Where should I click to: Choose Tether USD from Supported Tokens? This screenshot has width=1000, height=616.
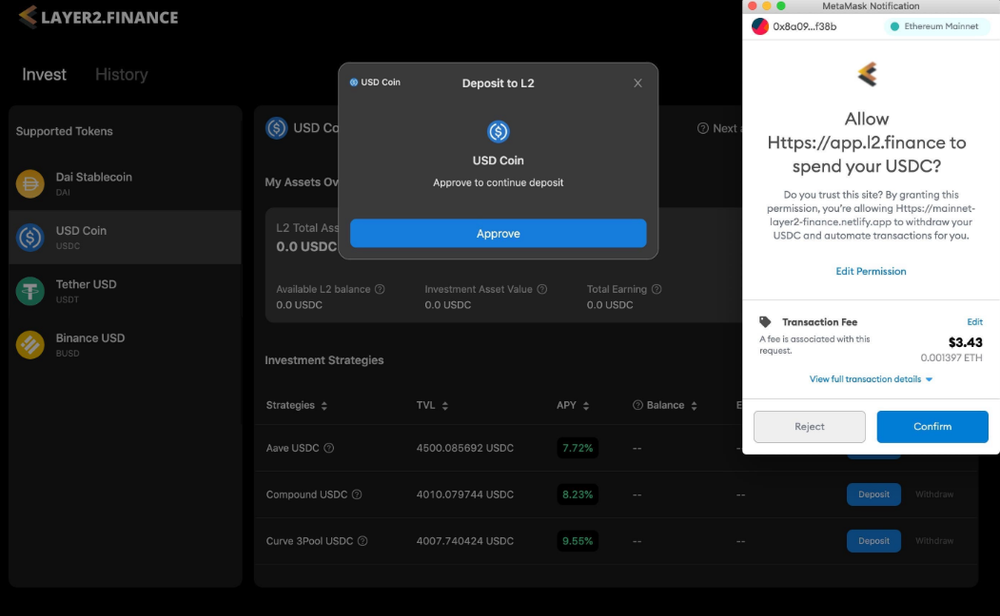pyautogui.click(x=125, y=291)
